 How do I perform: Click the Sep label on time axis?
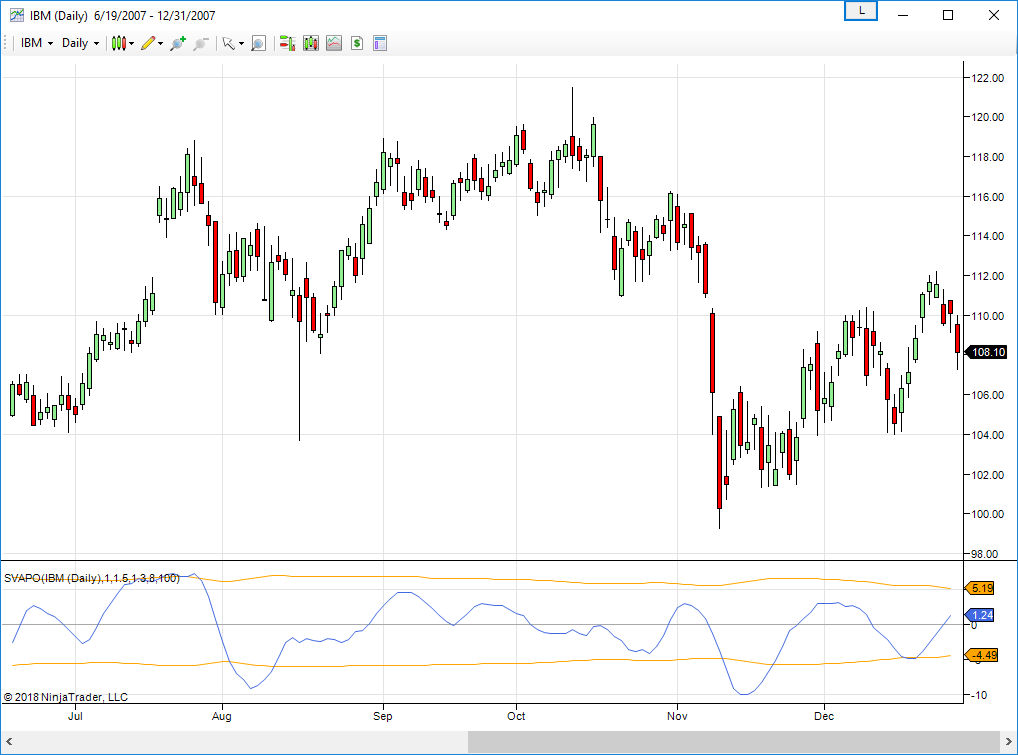(x=382, y=716)
